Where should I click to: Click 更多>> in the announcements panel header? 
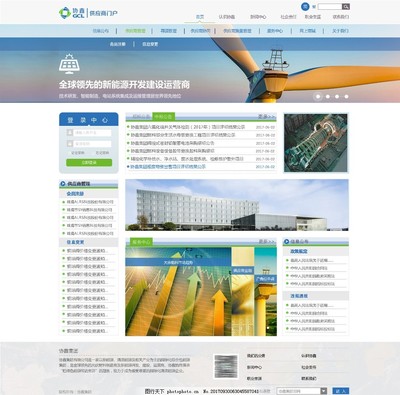pyautogui.click(x=266, y=116)
